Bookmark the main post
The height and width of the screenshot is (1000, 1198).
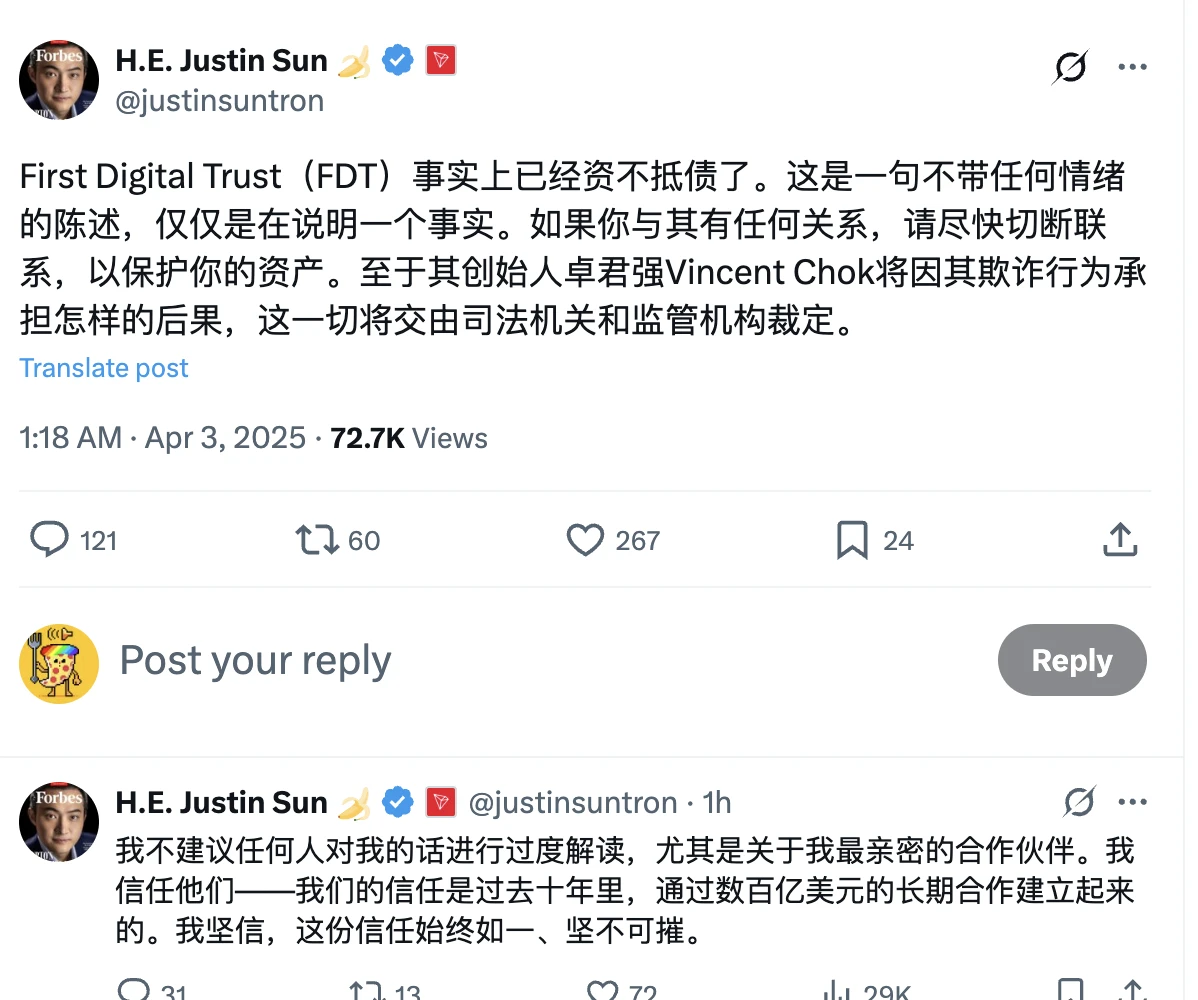852,540
